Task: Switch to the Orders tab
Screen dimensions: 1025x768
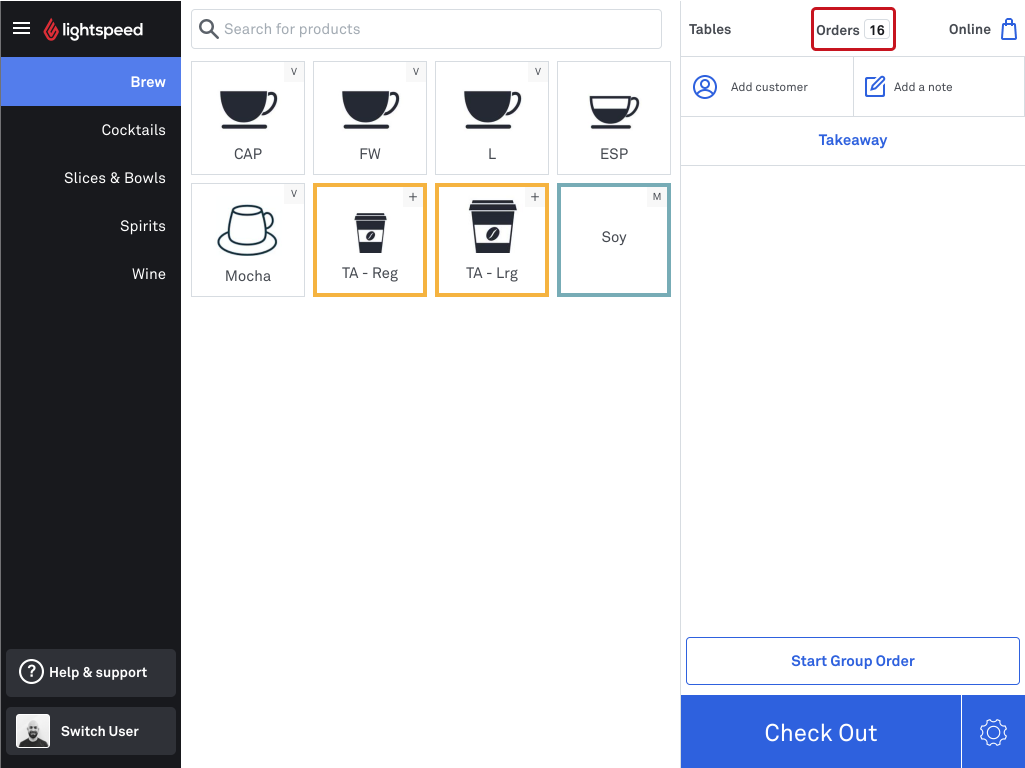Action: click(853, 29)
